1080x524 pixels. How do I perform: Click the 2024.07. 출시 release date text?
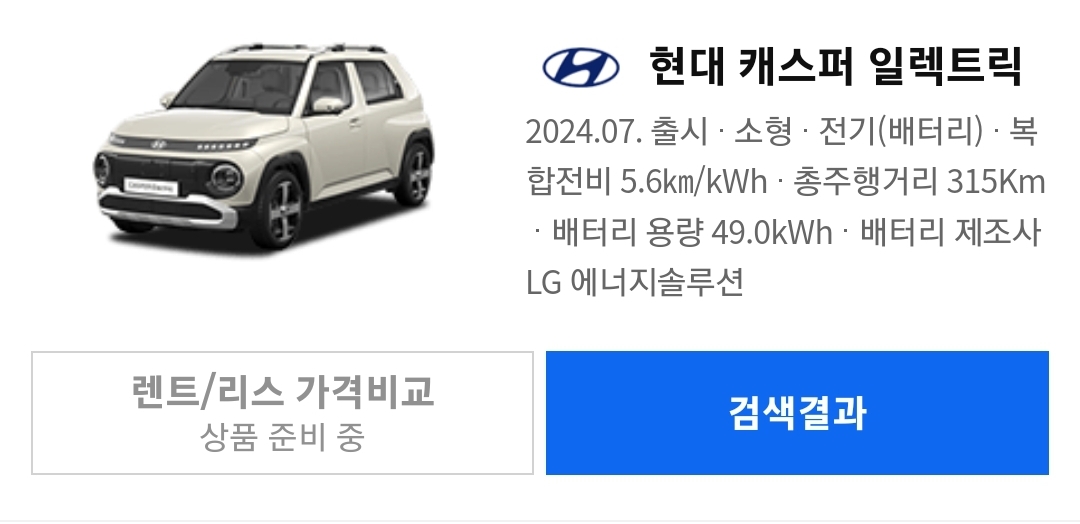coord(616,131)
